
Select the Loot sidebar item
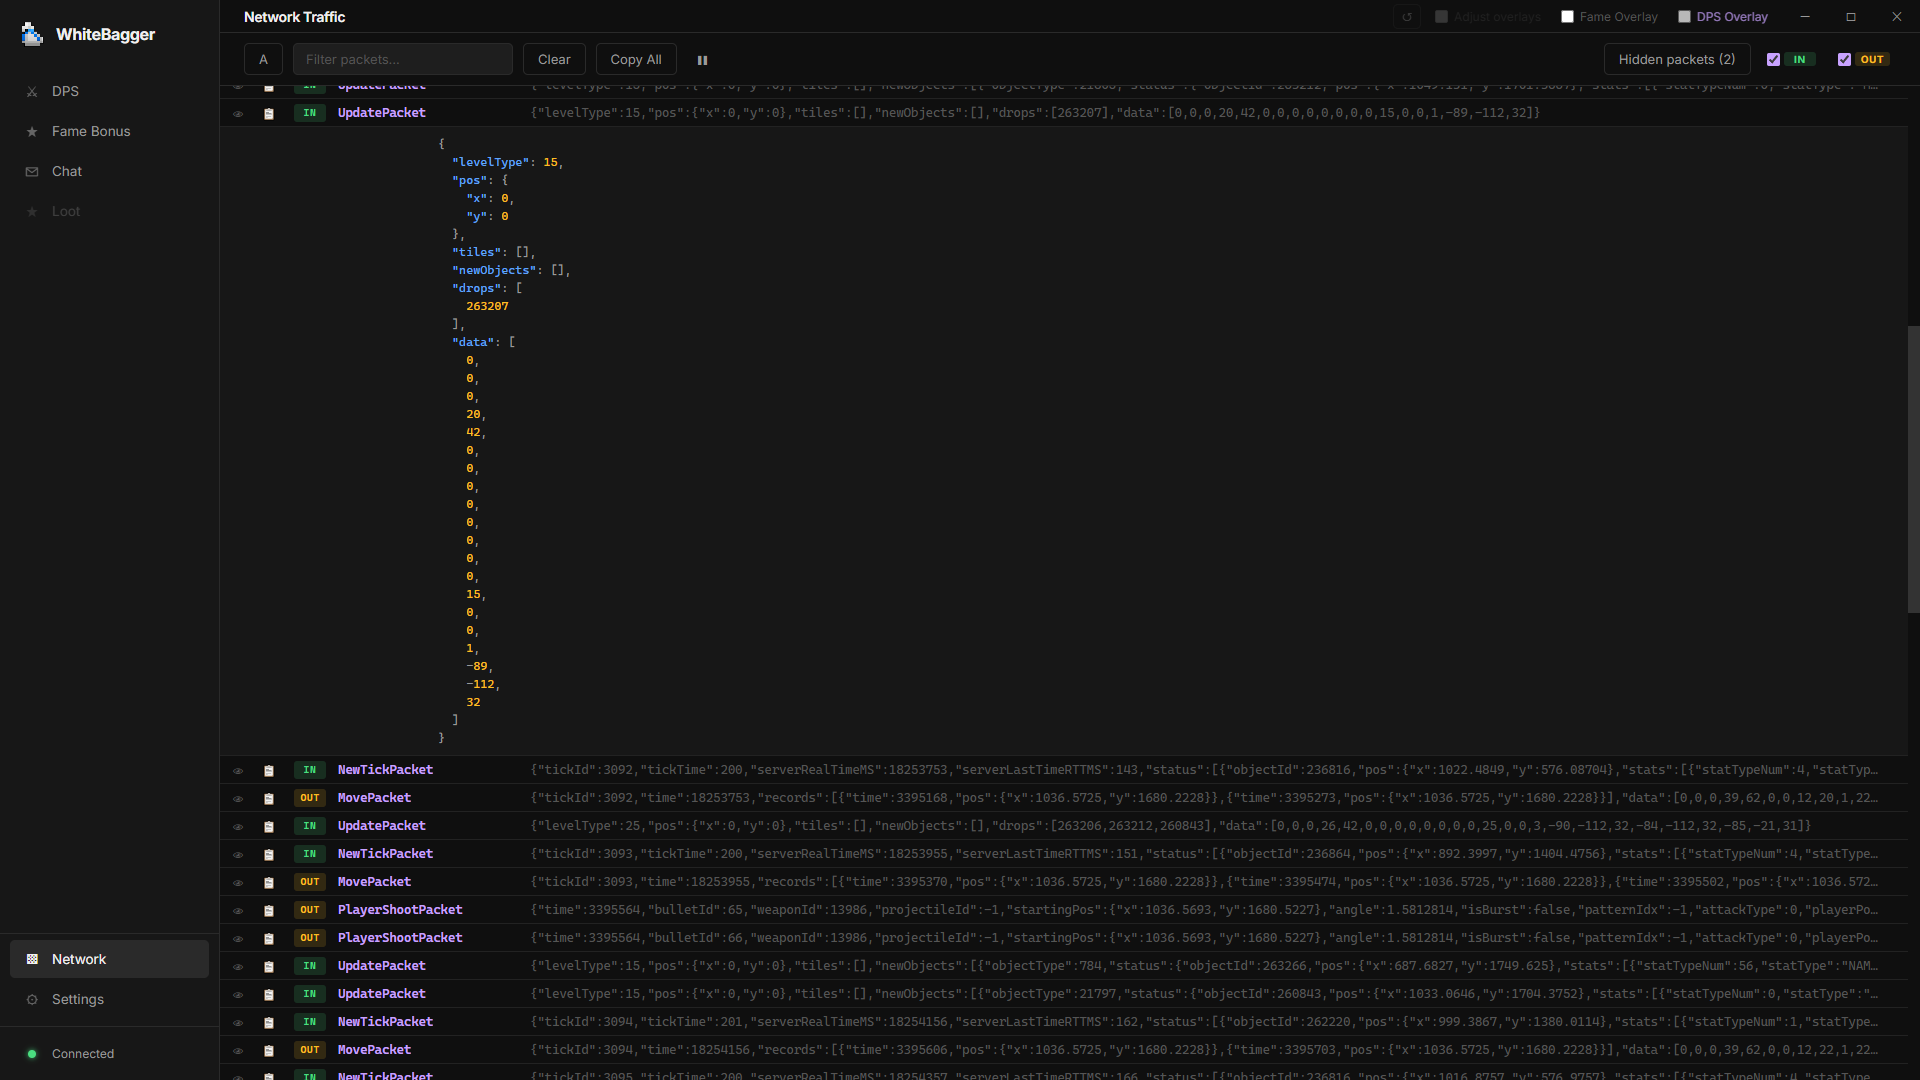coord(109,211)
